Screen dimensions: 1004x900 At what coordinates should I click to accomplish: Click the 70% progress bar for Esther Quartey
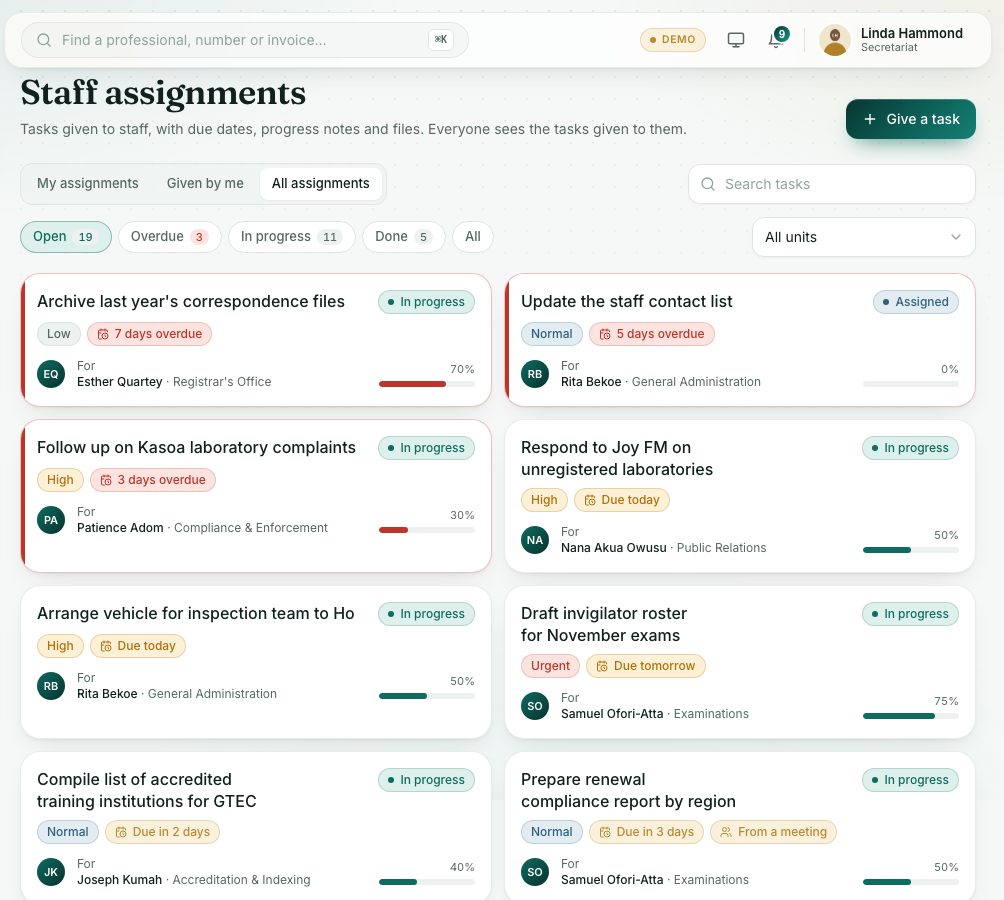tap(426, 384)
